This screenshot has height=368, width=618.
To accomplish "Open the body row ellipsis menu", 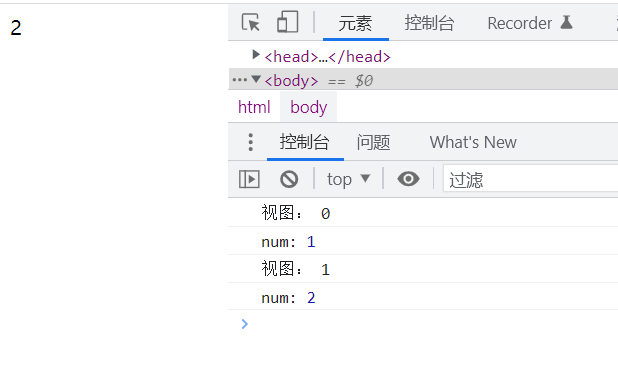I will [240, 80].
